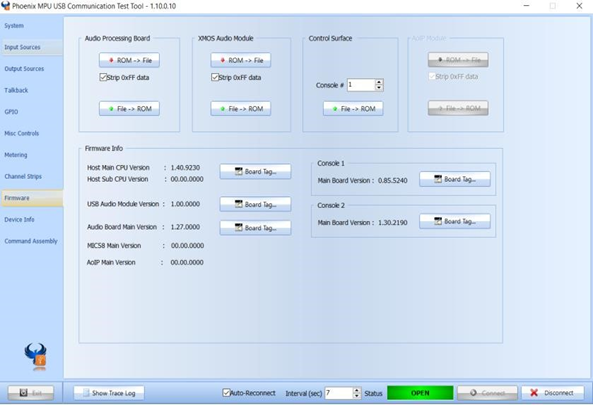Switch to Input Sources page
The height and width of the screenshot is (405, 593).
pyautogui.click(x=31, y=47)
